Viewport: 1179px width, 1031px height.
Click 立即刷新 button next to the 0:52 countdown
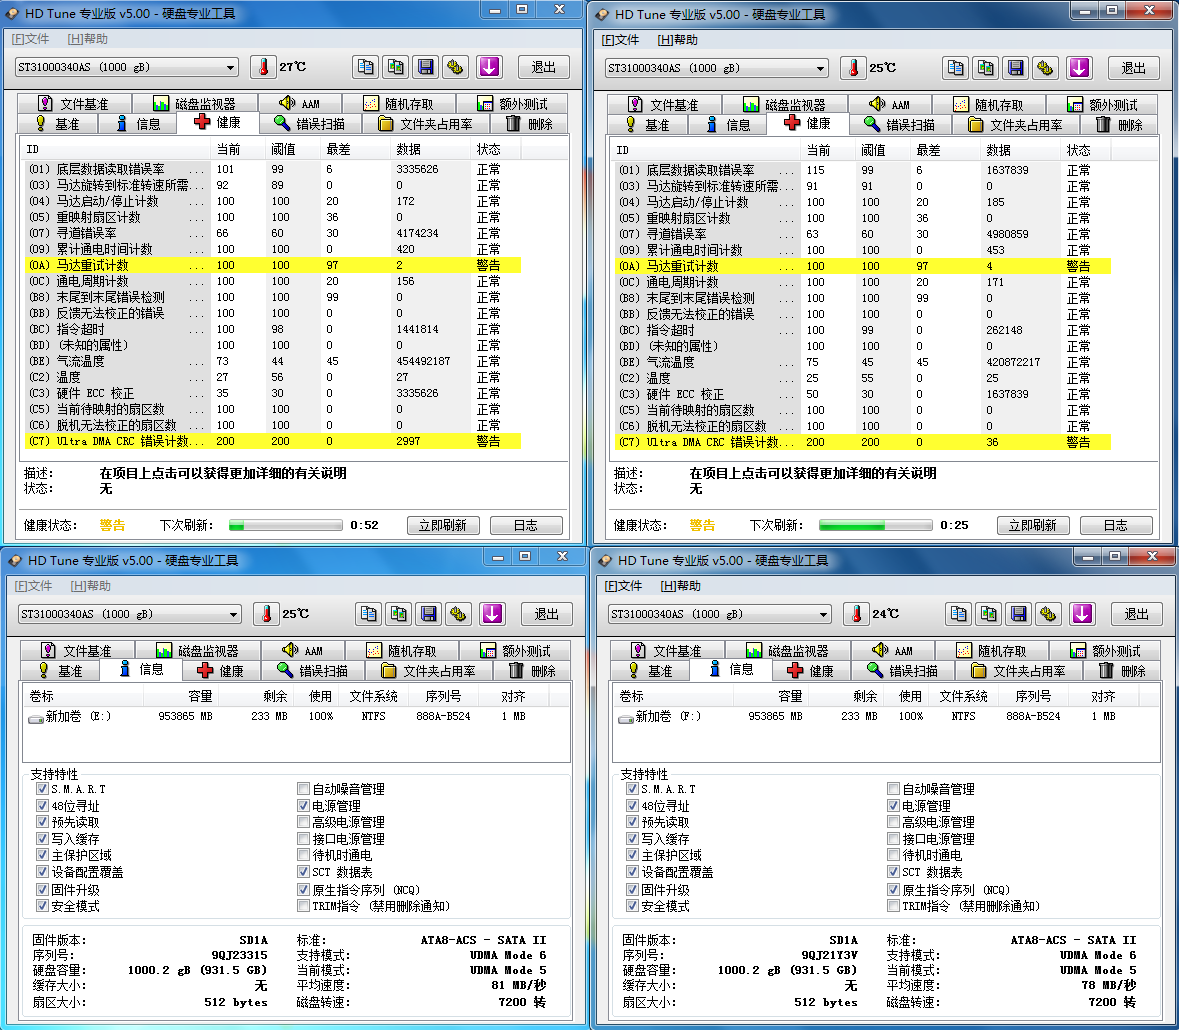[443, 525]
